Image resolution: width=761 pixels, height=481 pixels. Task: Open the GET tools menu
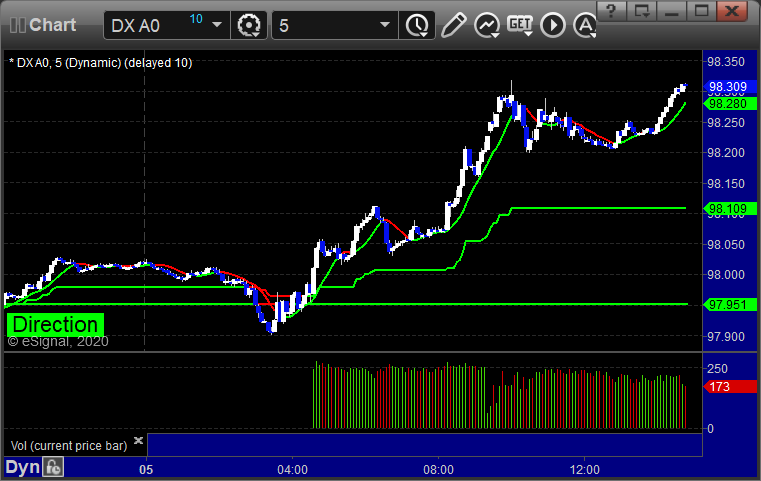[x=520, y=25]
